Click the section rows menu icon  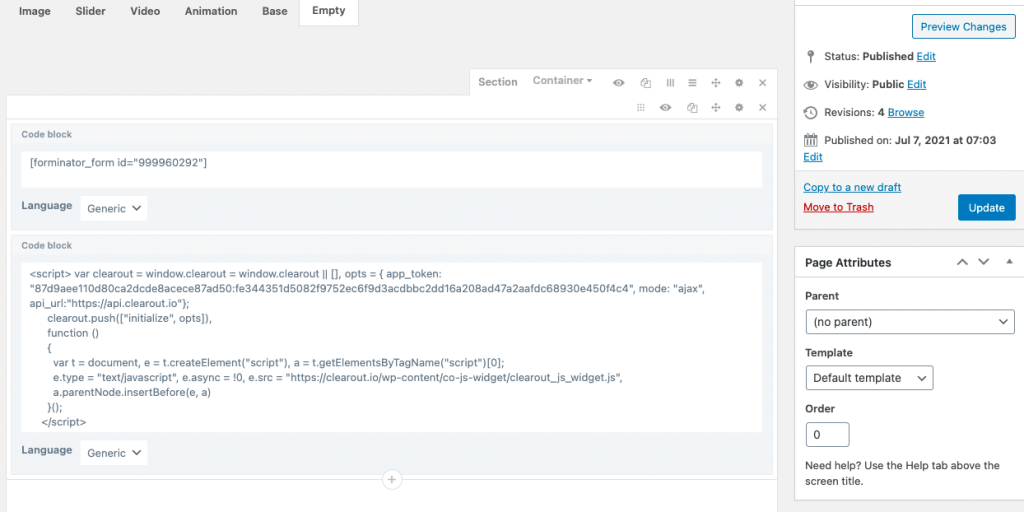[x=693, y=83]
